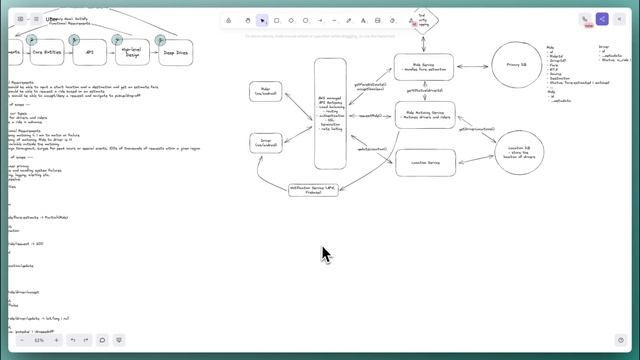This screenshot has height=360, width=640.
Task: Select the Hand panning tool
Action: tap(248, 20)
